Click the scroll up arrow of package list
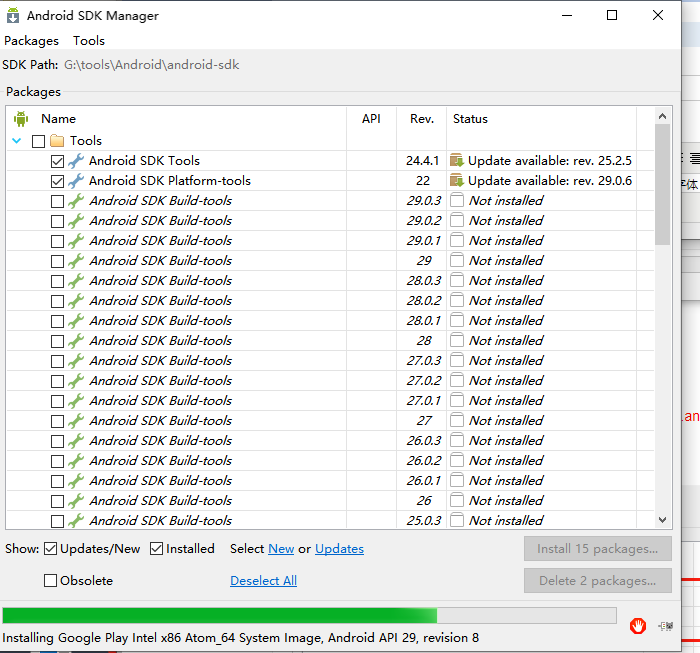Viewport: 700px width, 653px height. click(x=662, y=116)
